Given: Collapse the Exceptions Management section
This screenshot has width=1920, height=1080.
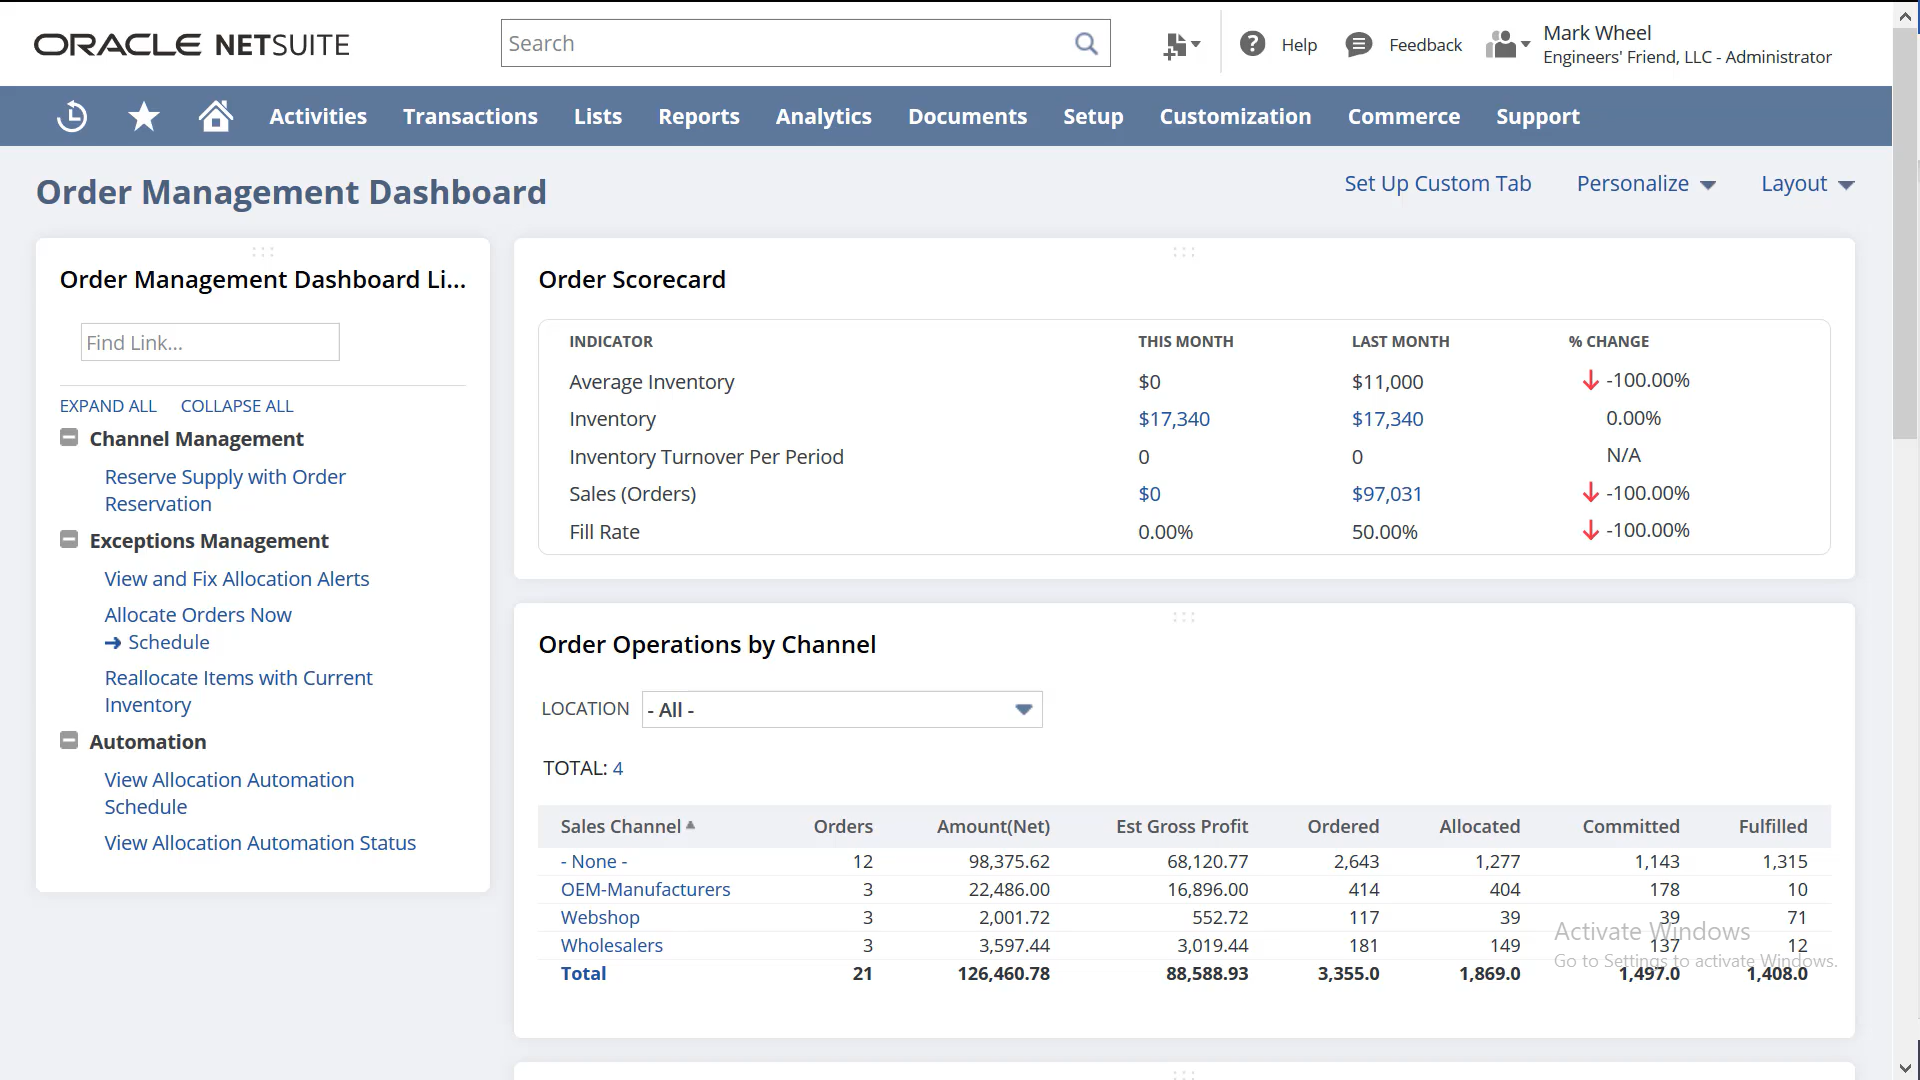Looking at the screenshot, I should (x=69, y=540).
